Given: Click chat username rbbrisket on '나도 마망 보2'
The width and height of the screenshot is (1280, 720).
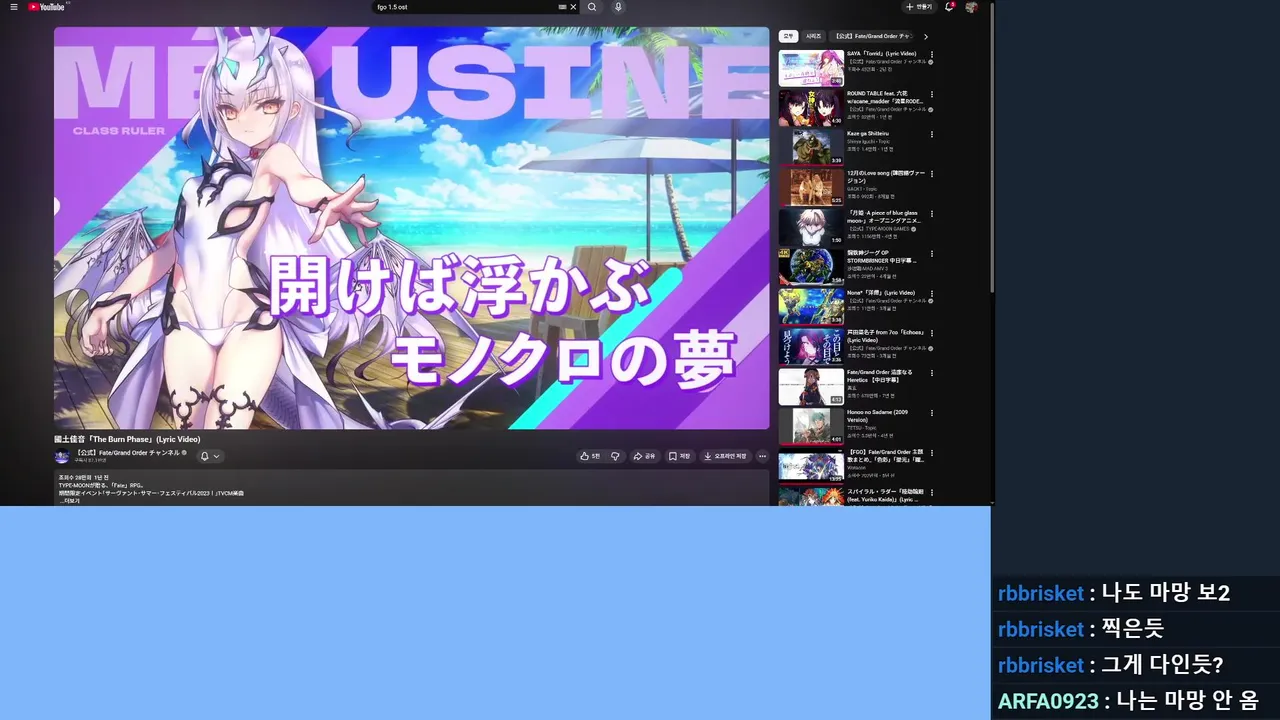Looking at the screenshot, I should click(1041, 593).
